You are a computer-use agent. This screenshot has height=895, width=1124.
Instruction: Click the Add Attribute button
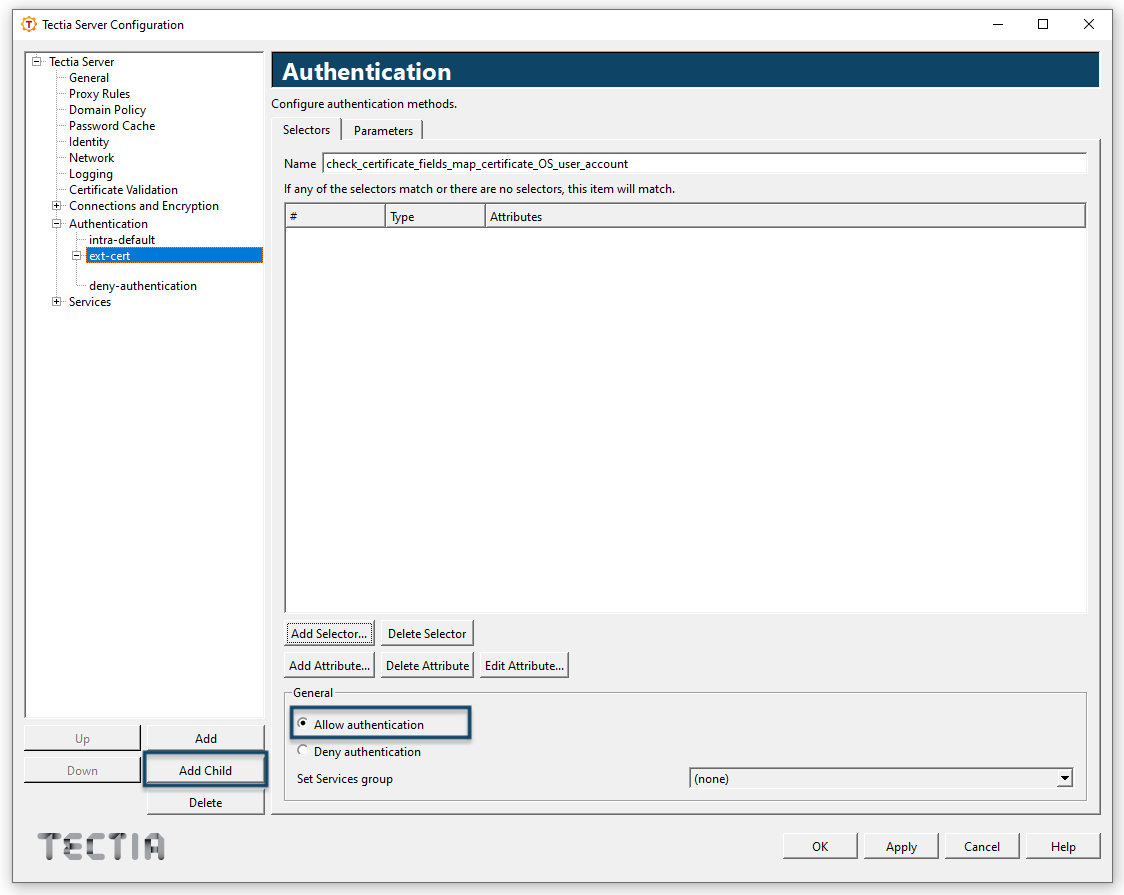[329, 666]
